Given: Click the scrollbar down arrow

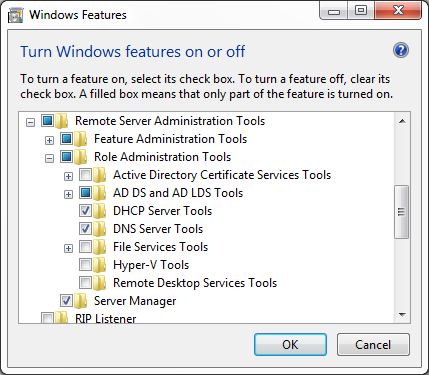Looking at the screenshot, I should coord(402,314).
